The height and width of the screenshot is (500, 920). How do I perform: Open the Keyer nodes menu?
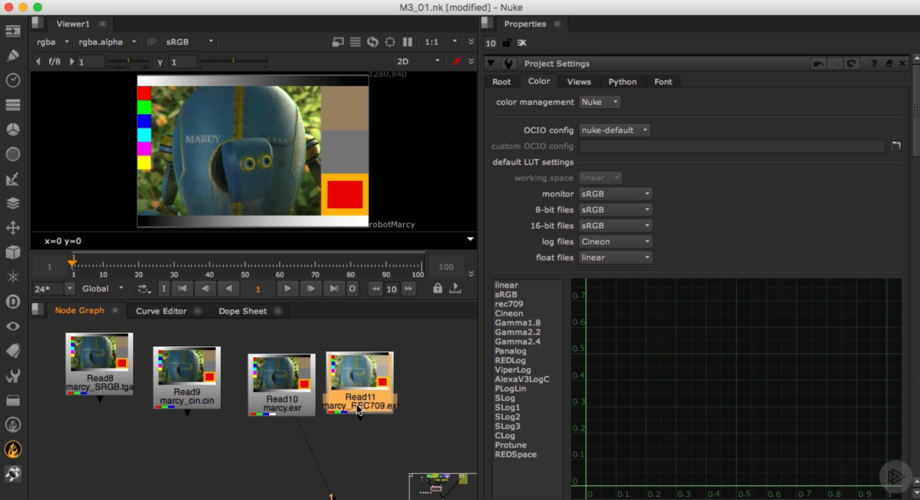pyautogui.click(x=13, y=178)
